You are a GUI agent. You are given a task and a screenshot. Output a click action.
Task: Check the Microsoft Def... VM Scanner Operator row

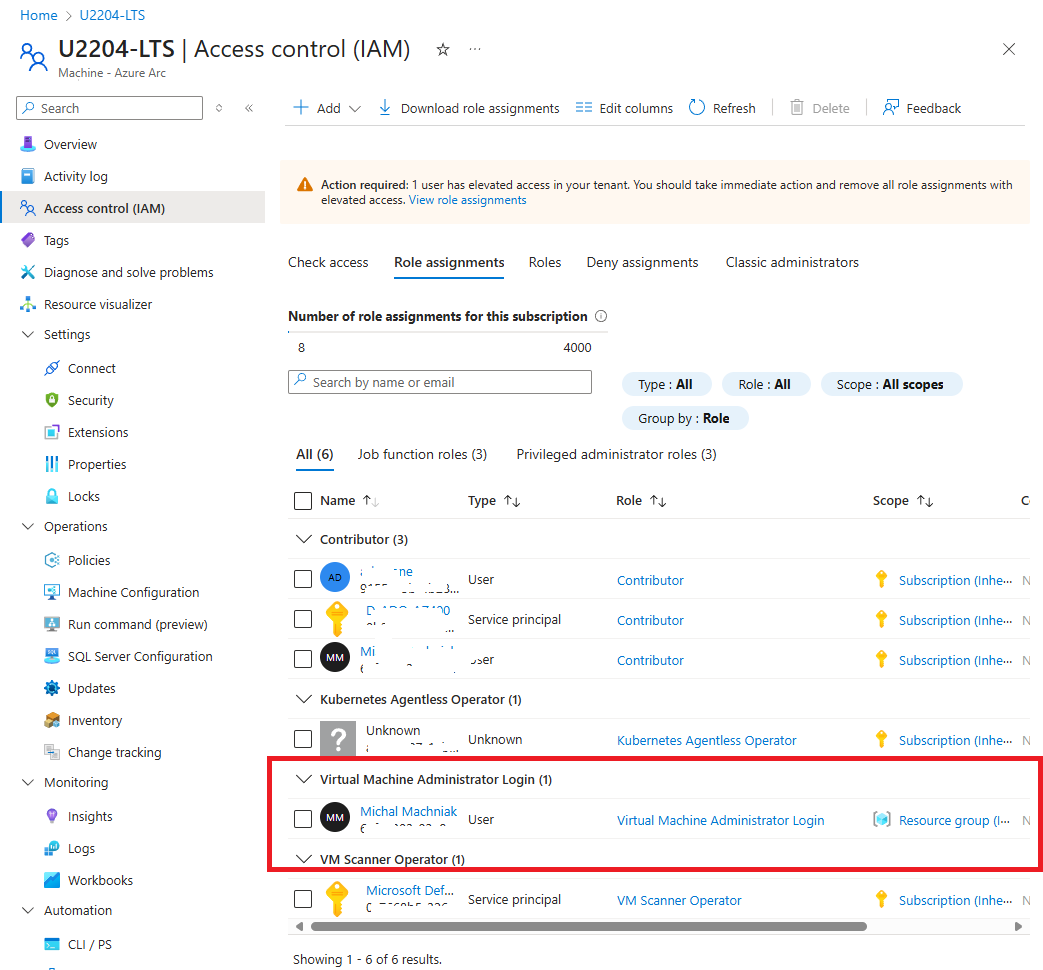pos(303,899)
